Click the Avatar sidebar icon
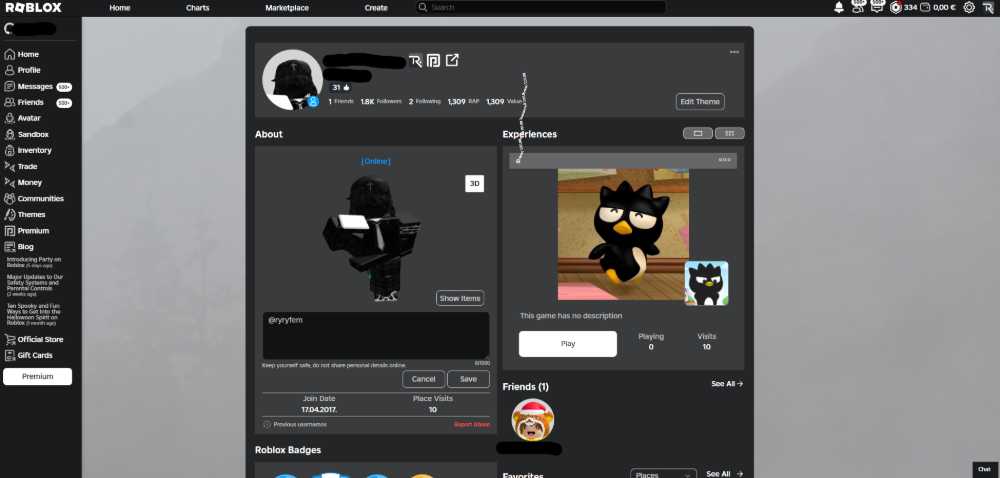Image resolution: width=1000 pixels, height=478 pixels. (x=10, y=118)
